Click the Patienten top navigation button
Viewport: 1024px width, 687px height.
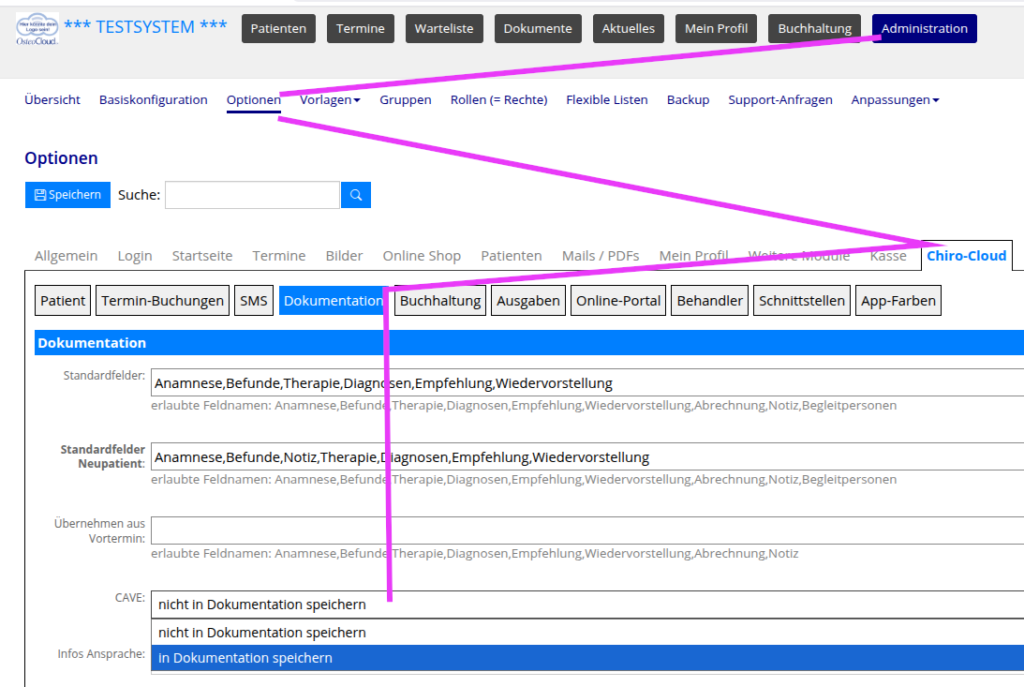279,29
